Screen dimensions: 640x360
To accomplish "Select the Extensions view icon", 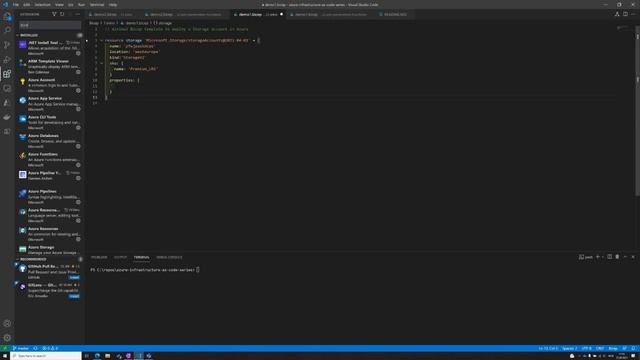I will click(7, 74).
